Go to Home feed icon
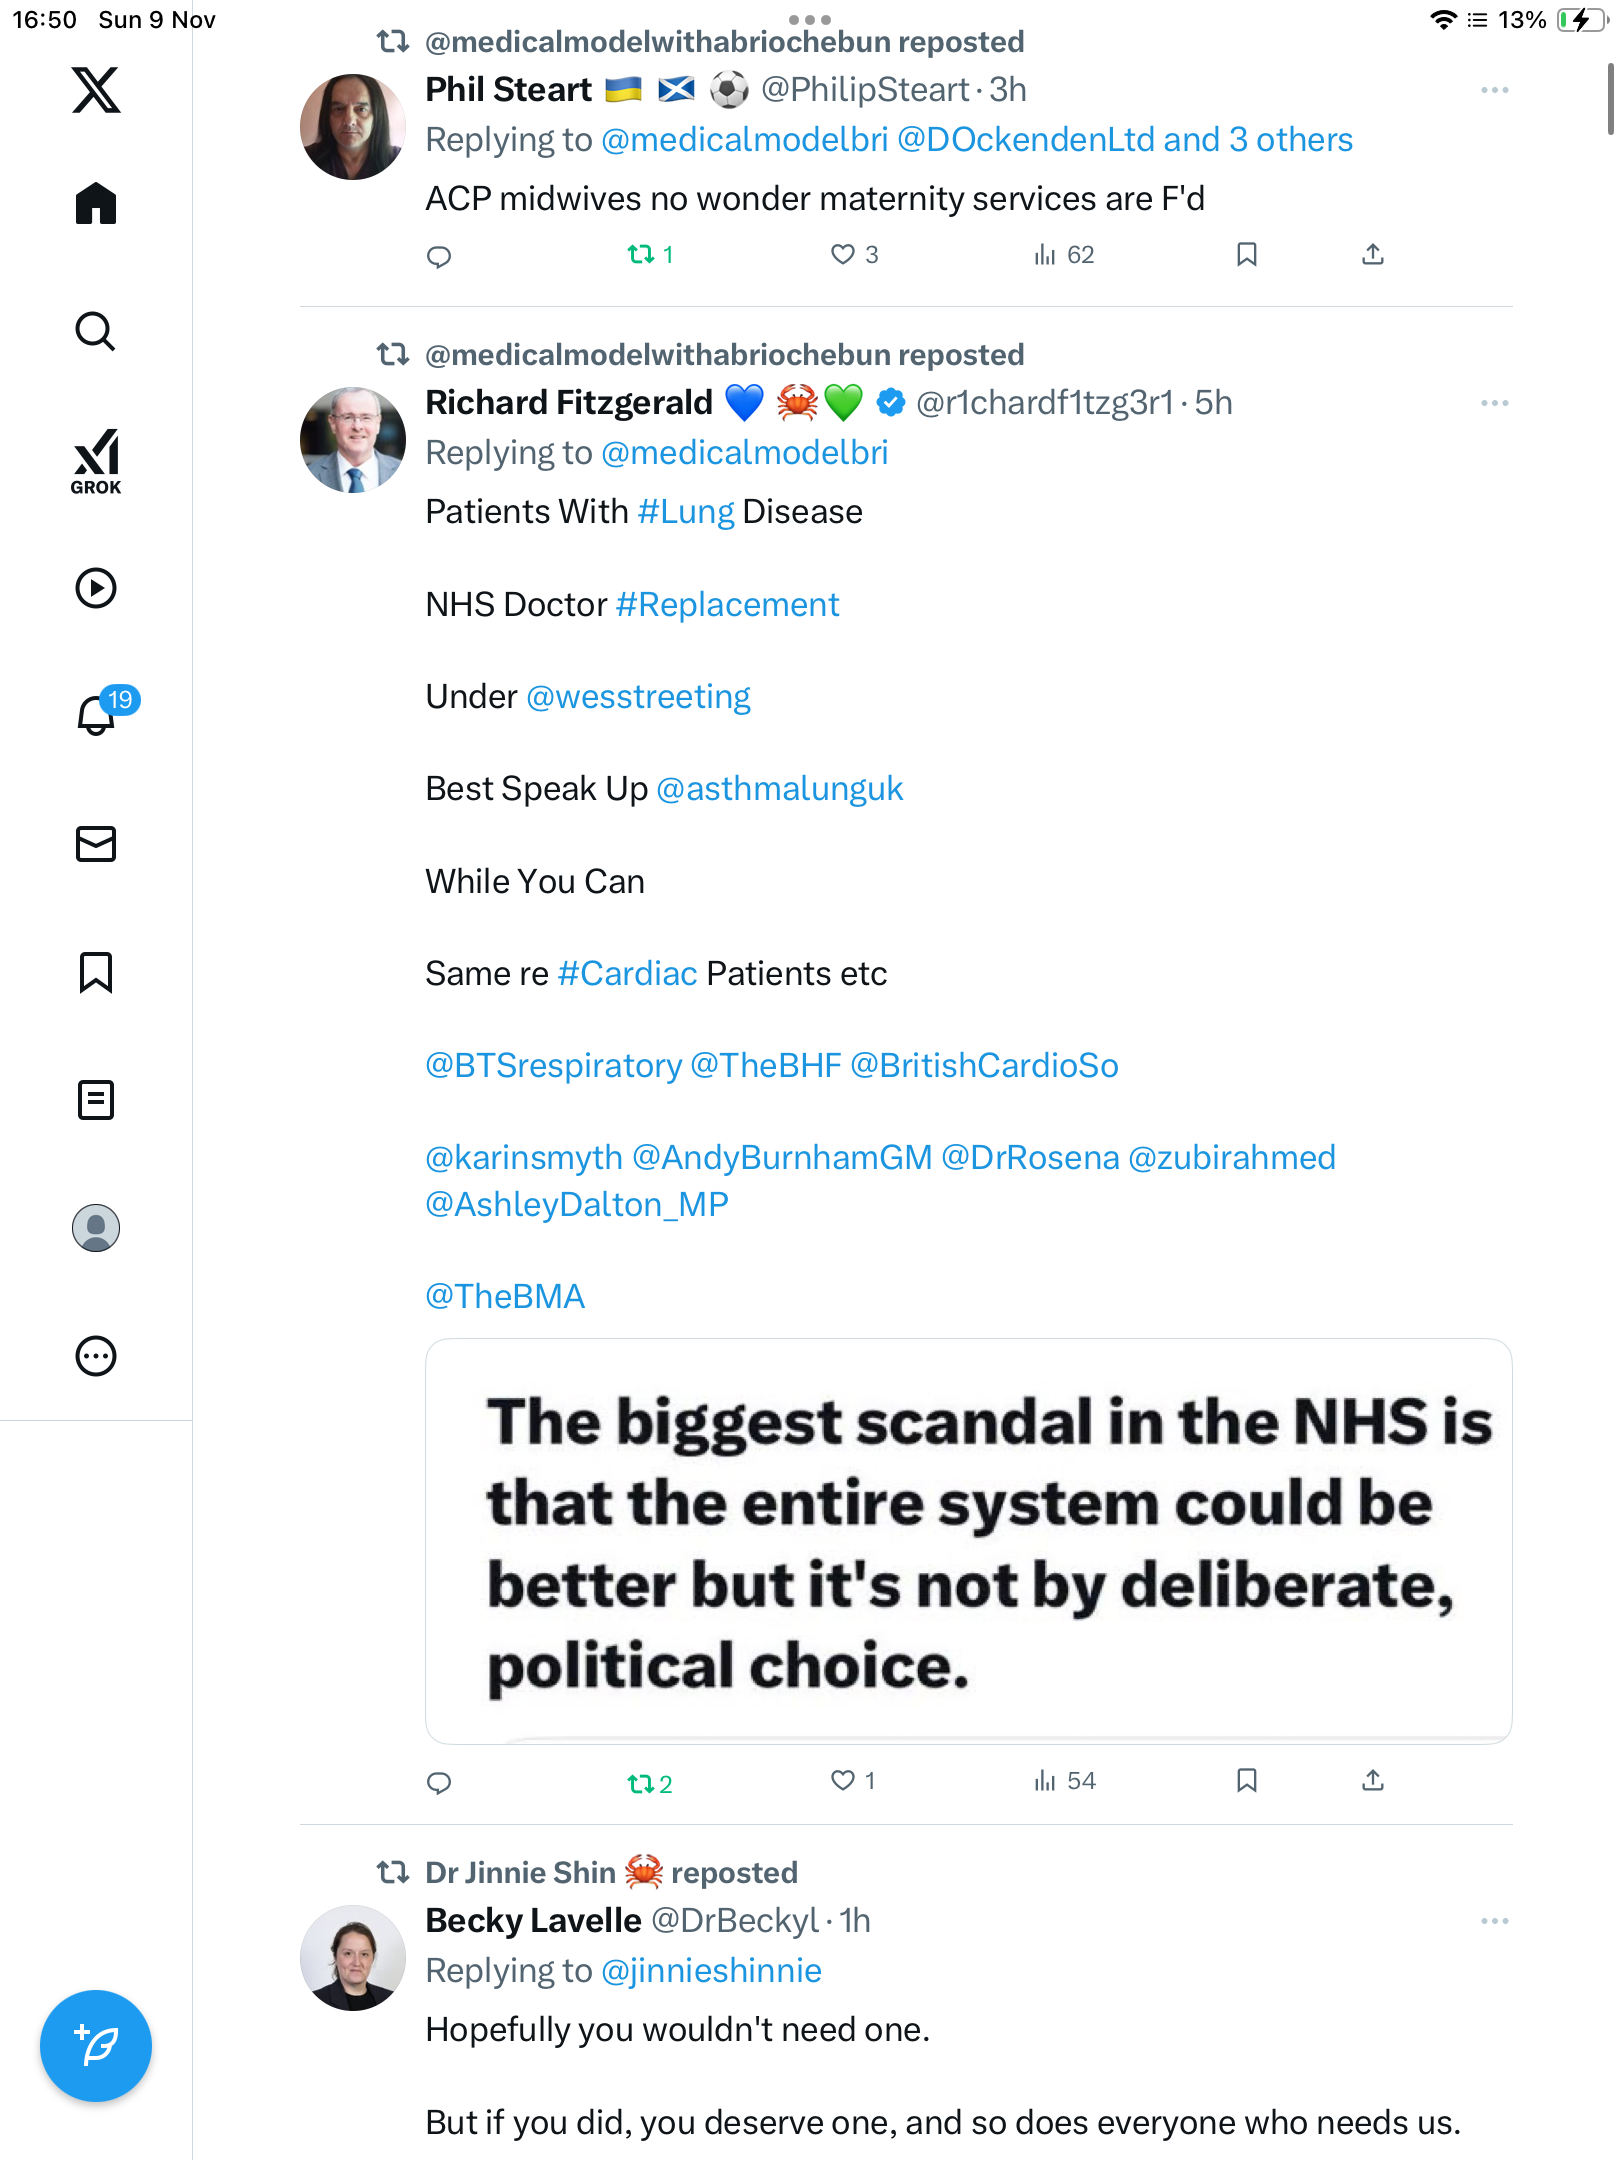The image size is (1620, 2160). pyautogui.click(x=96, y=204)
